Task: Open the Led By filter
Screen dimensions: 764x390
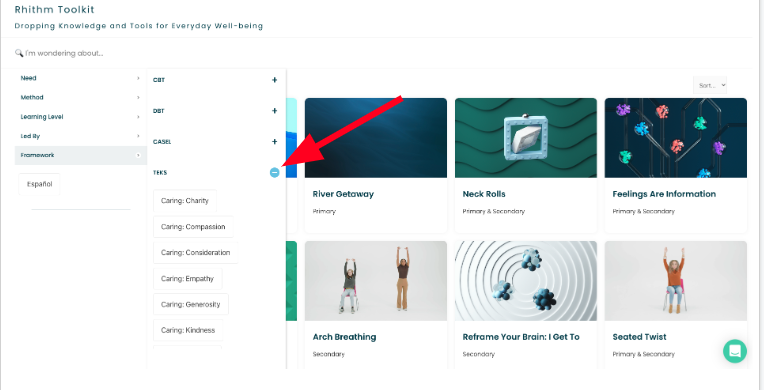Action: point(80,136)
